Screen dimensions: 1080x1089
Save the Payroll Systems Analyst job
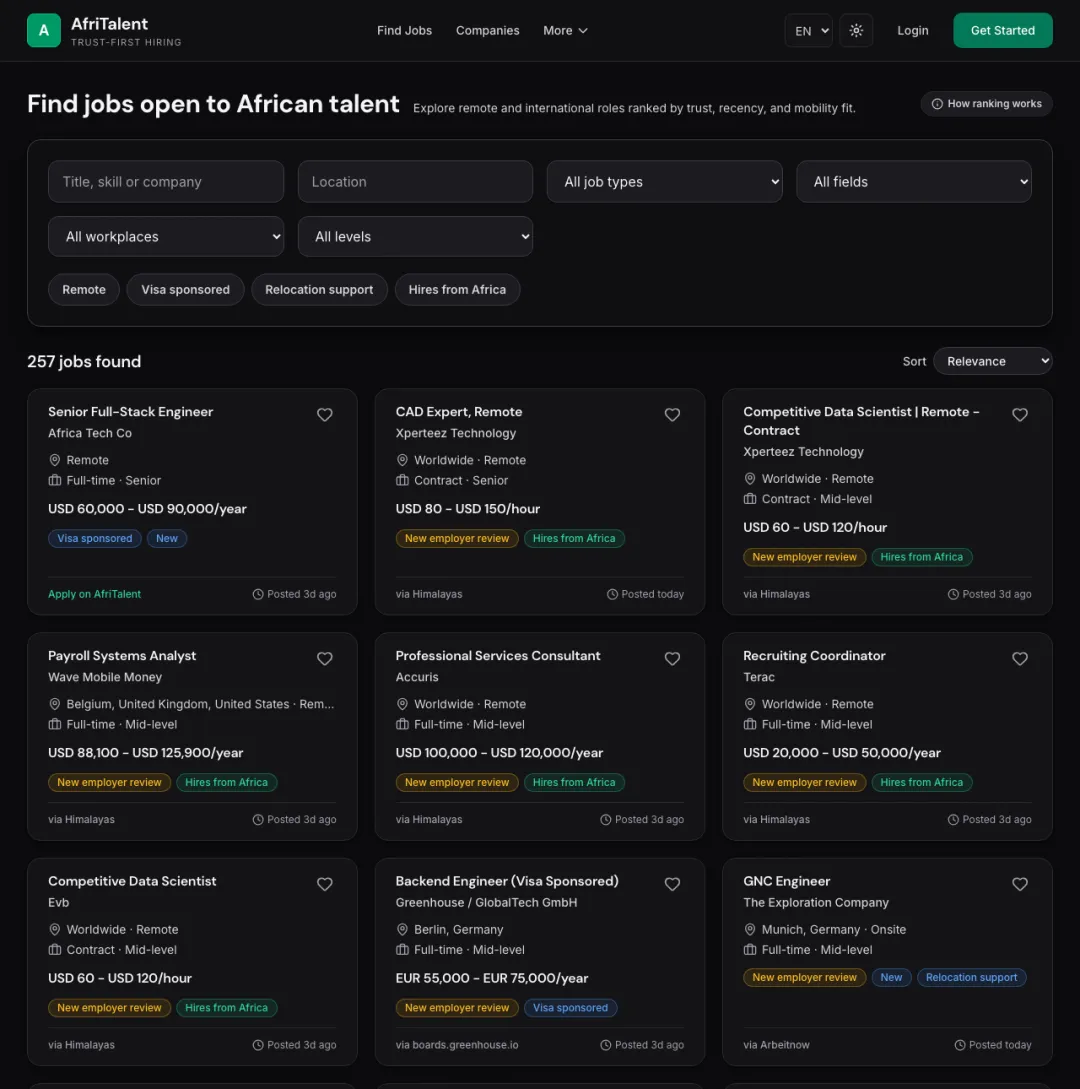pos(324,658)
